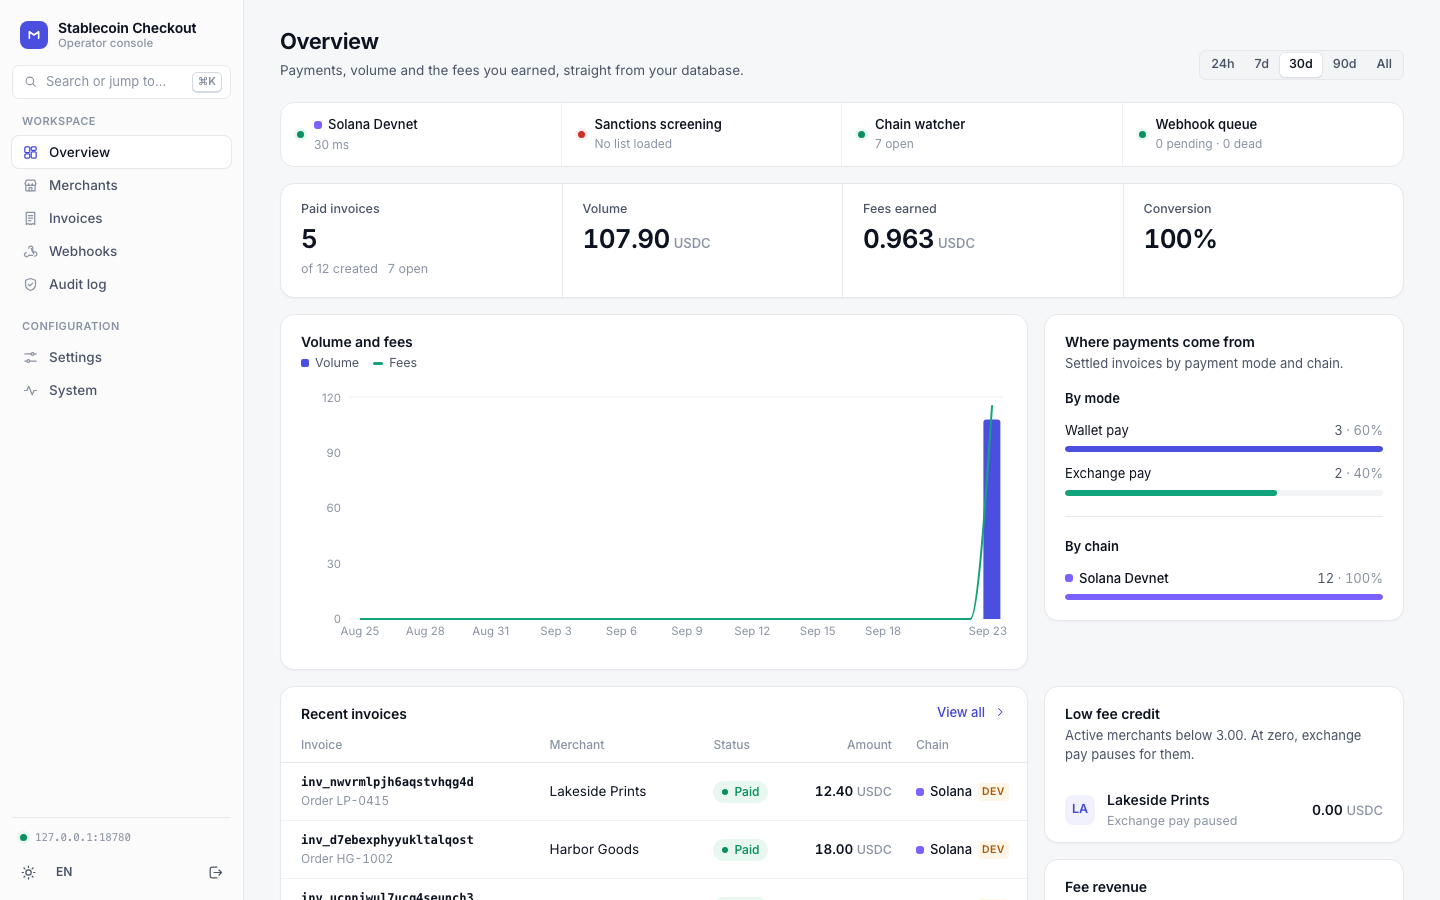Click the 127.0.0.1:18780 host address
Viewport: 1440px width, 900px height.
tap(83, 838)
